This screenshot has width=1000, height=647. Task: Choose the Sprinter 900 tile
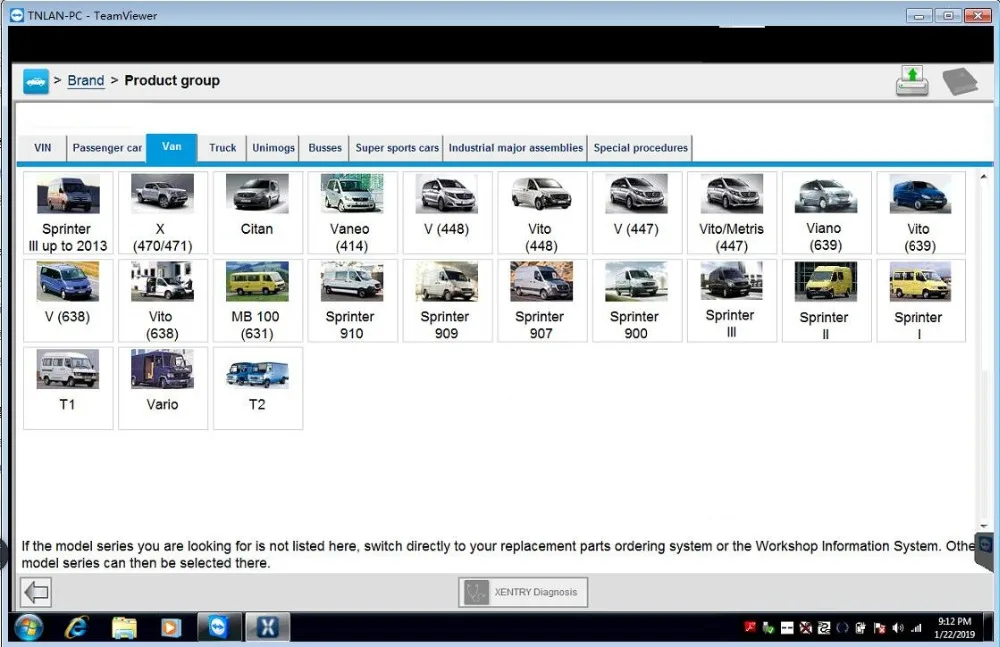tap(636, 301)
